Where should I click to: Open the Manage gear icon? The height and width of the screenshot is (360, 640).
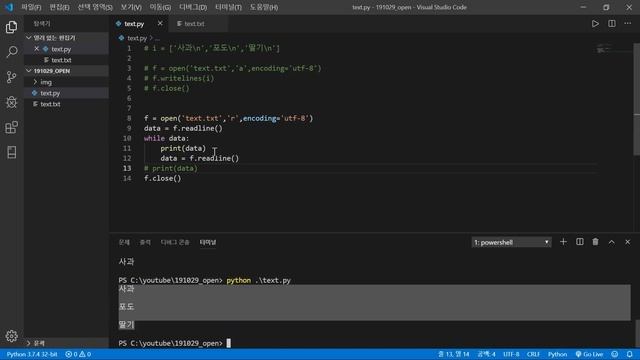tap(11, 336)
